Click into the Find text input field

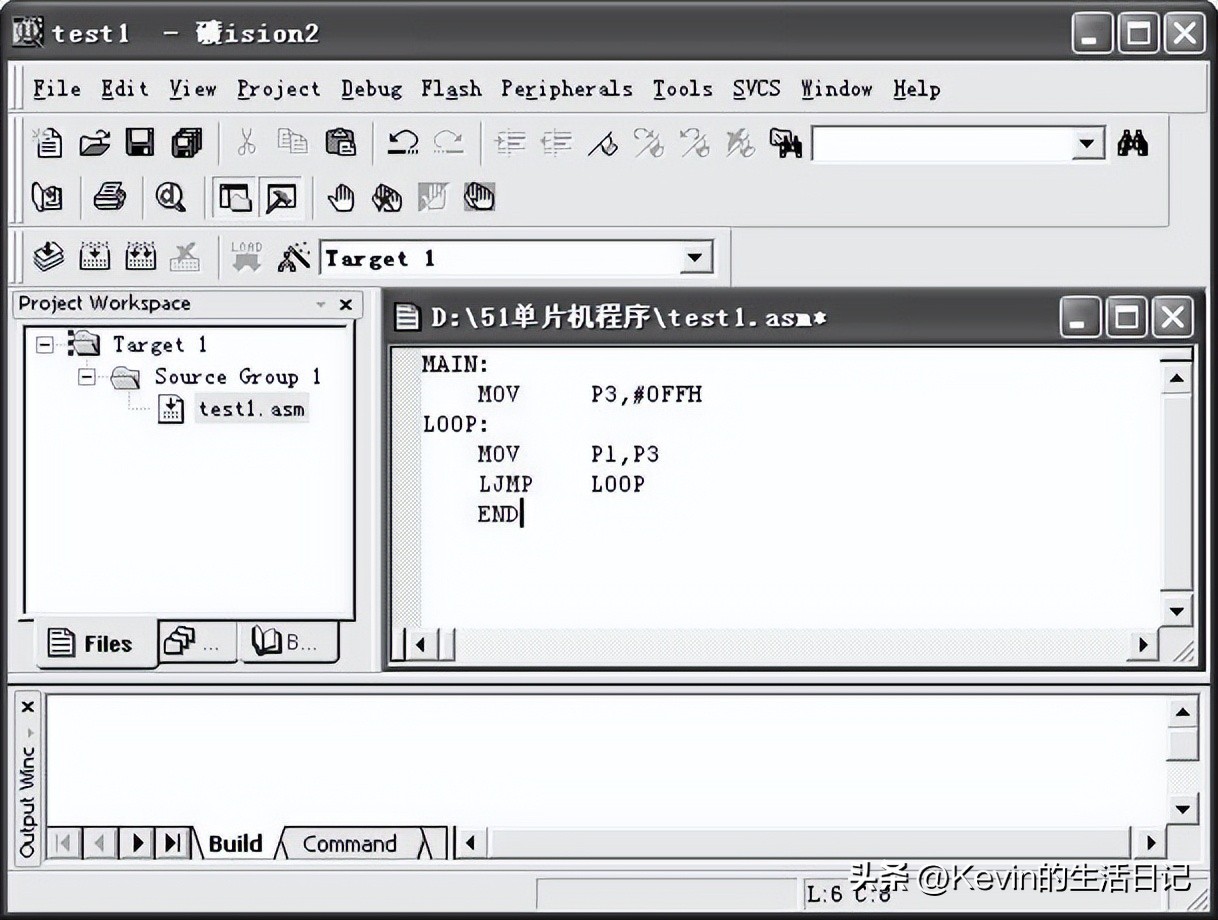943,144
